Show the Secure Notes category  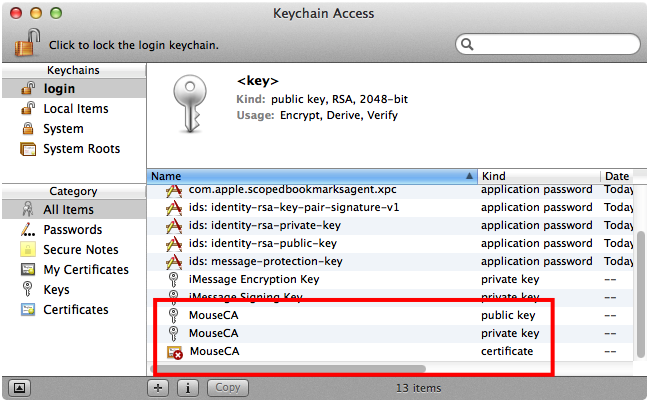click(x=74, y=250)
